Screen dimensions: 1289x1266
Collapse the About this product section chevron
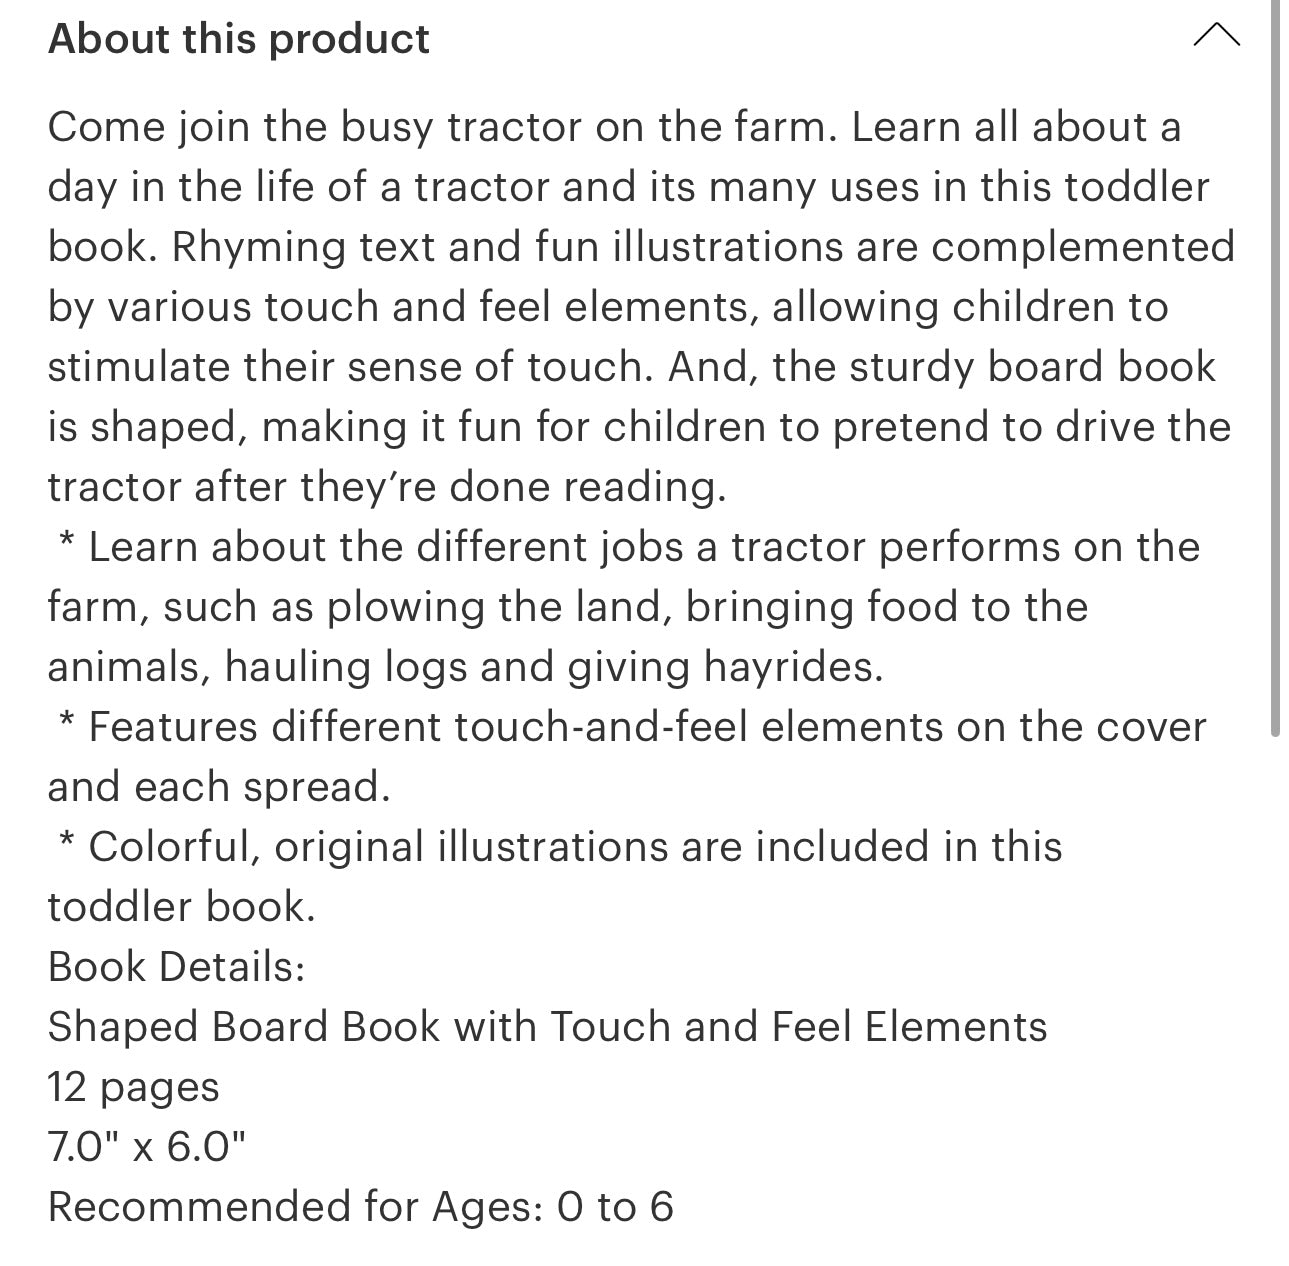point(1216,36)
